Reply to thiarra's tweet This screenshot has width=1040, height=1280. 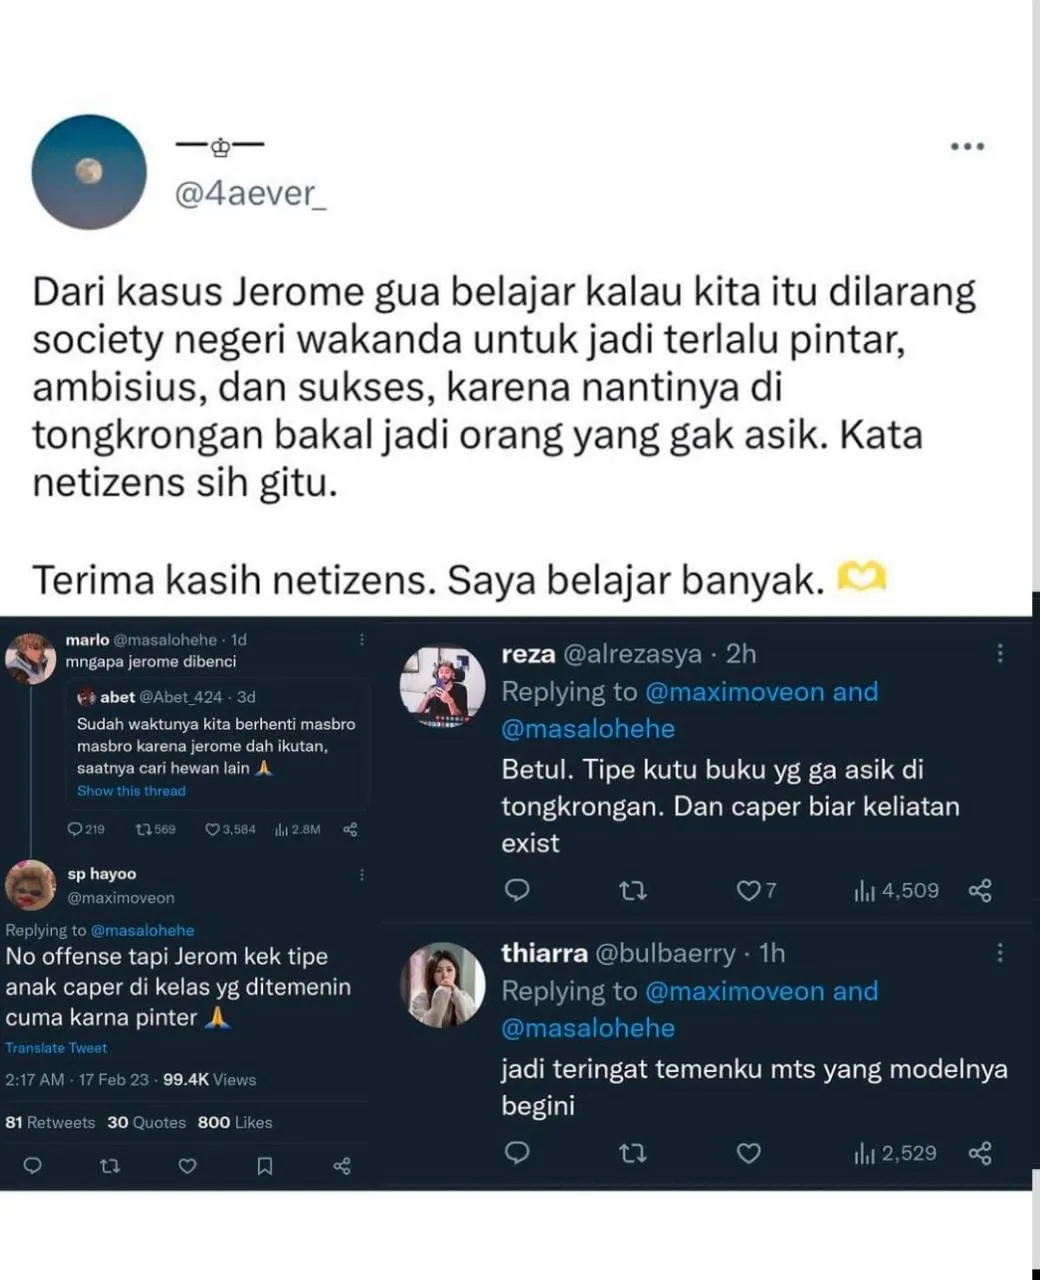[517, 1153]
